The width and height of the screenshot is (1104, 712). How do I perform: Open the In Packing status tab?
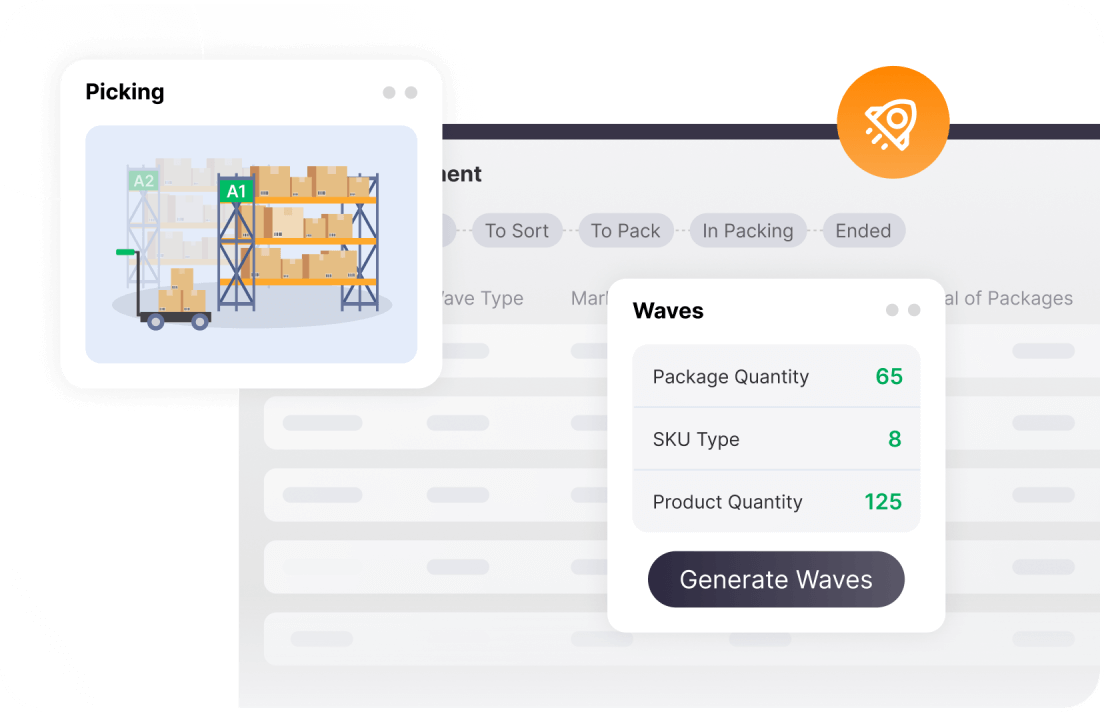click(748, 231)
